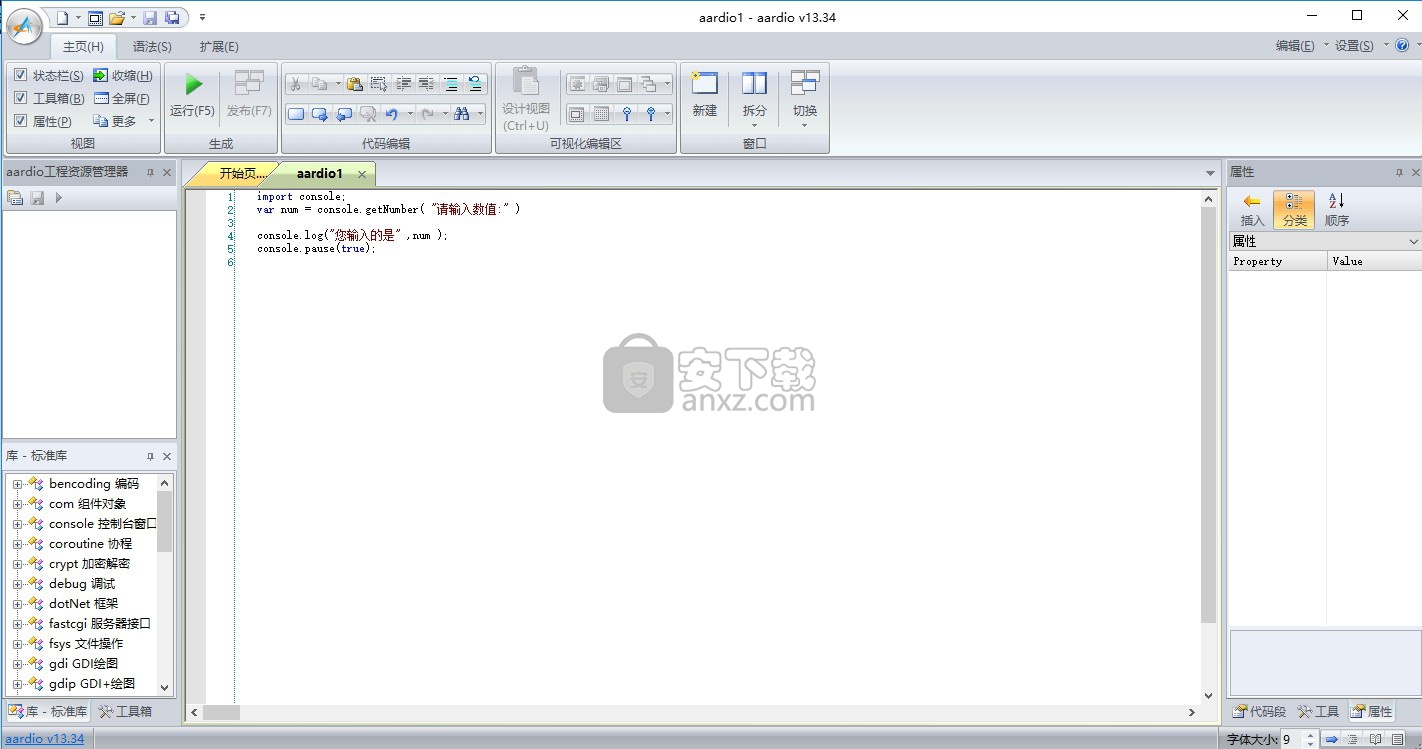Save the file using the floppy icon

coord(150,17)
